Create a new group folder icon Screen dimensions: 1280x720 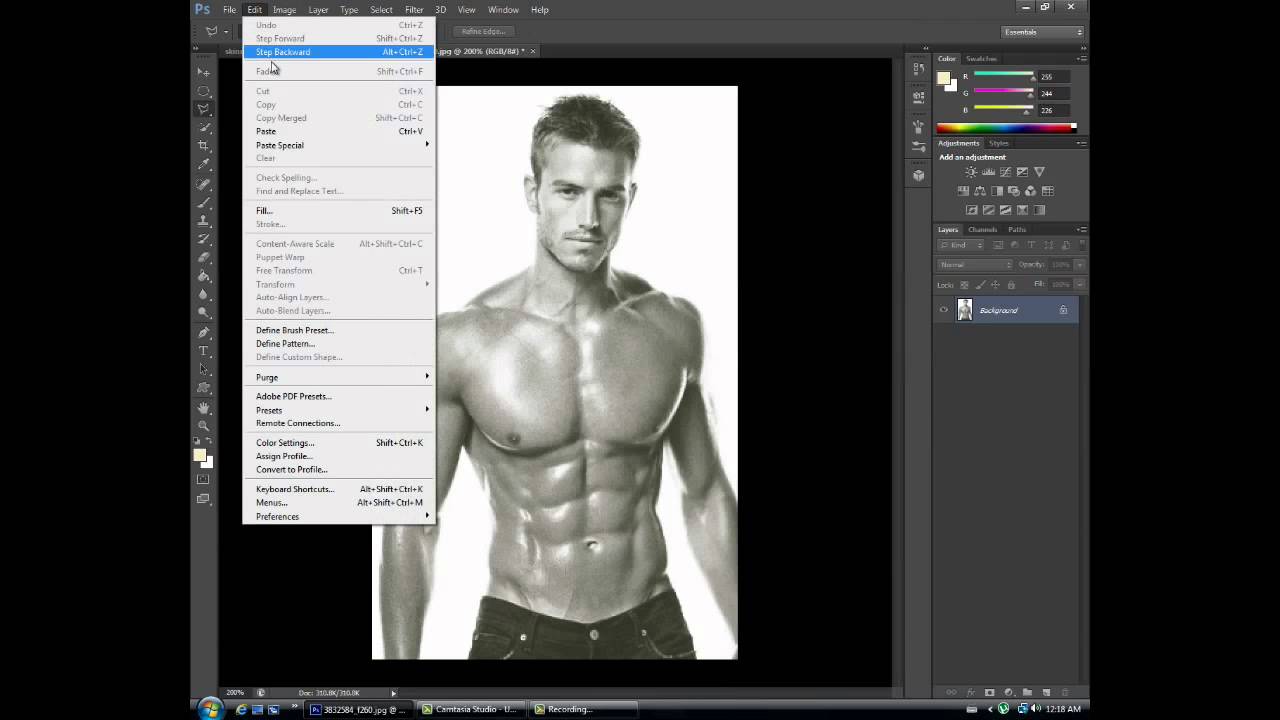click(1027, 692)
